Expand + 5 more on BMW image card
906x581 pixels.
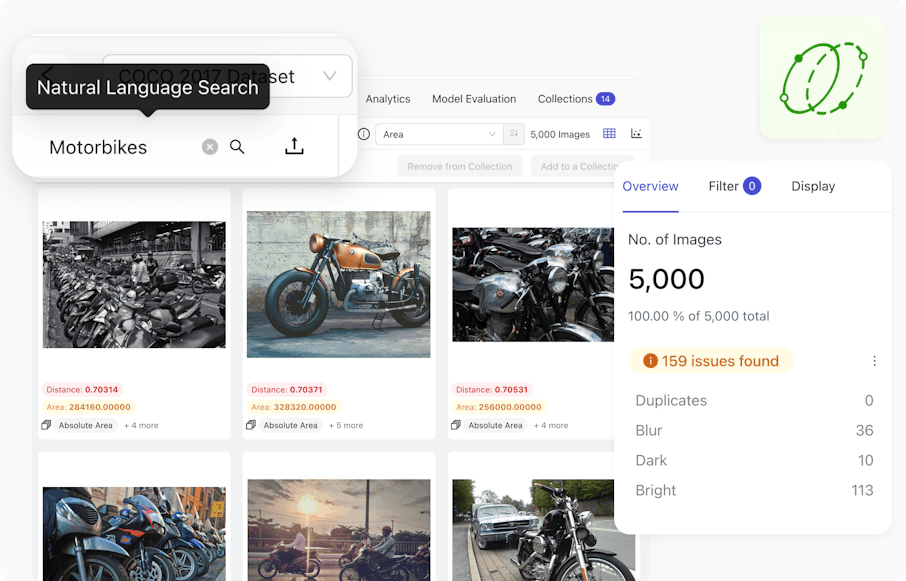(x=346, y=425)
